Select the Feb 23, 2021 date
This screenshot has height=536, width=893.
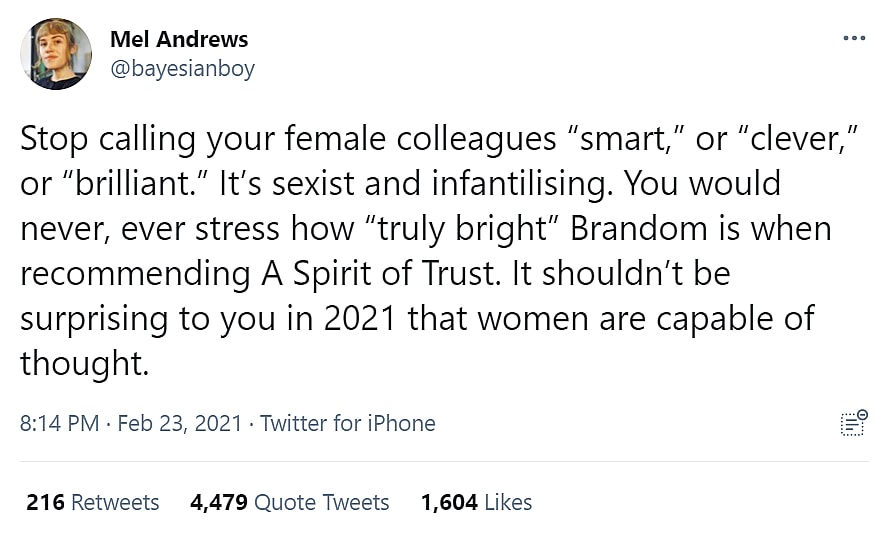tap(180, 423)
